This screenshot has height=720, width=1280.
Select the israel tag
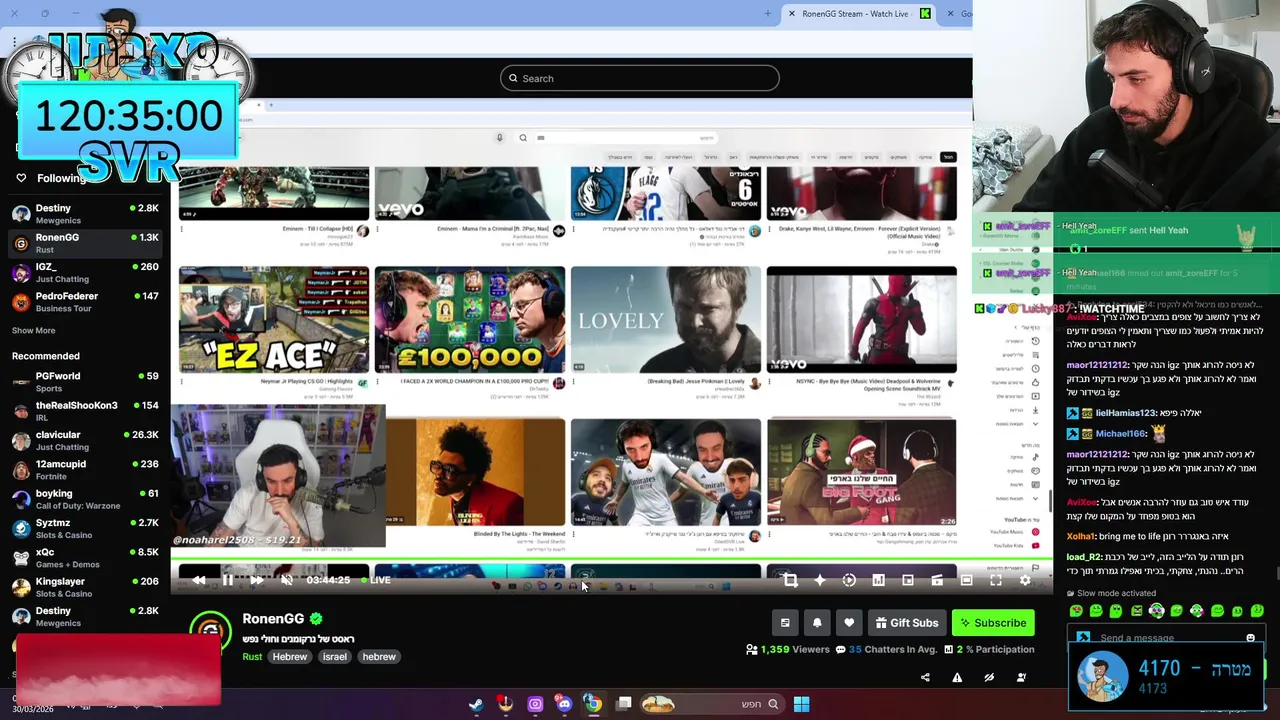[x=335, y=657]
